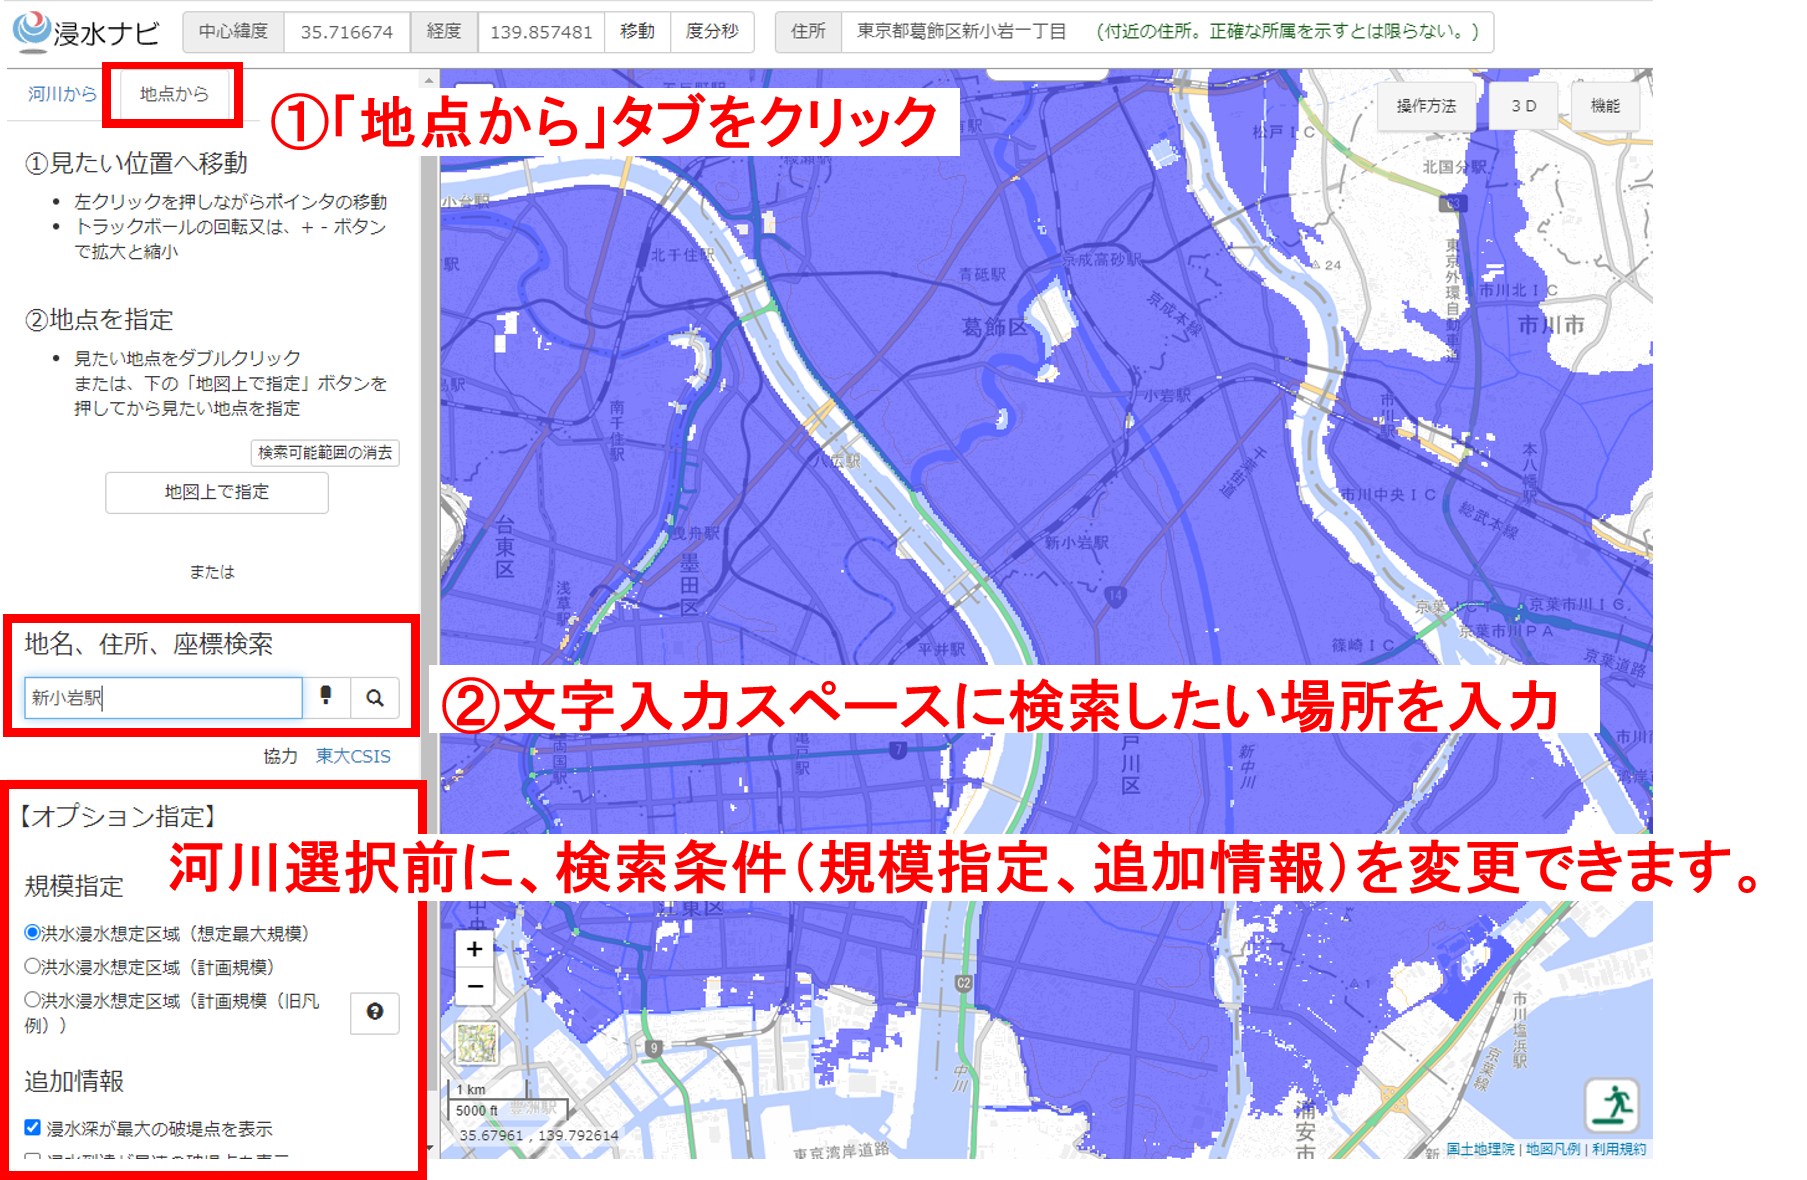
Task: Click the 追加情報 heading
Action: [74, 1081]
